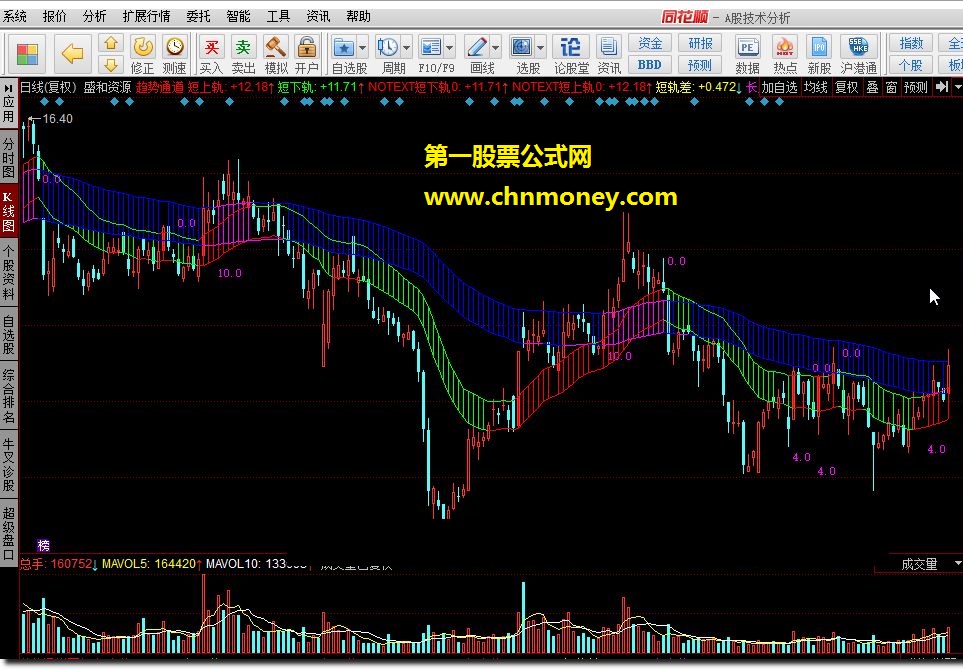The image size is (963, 670).
Task: Expand the 自选股 dropdown arrow
Action: (x=362, y=47)
